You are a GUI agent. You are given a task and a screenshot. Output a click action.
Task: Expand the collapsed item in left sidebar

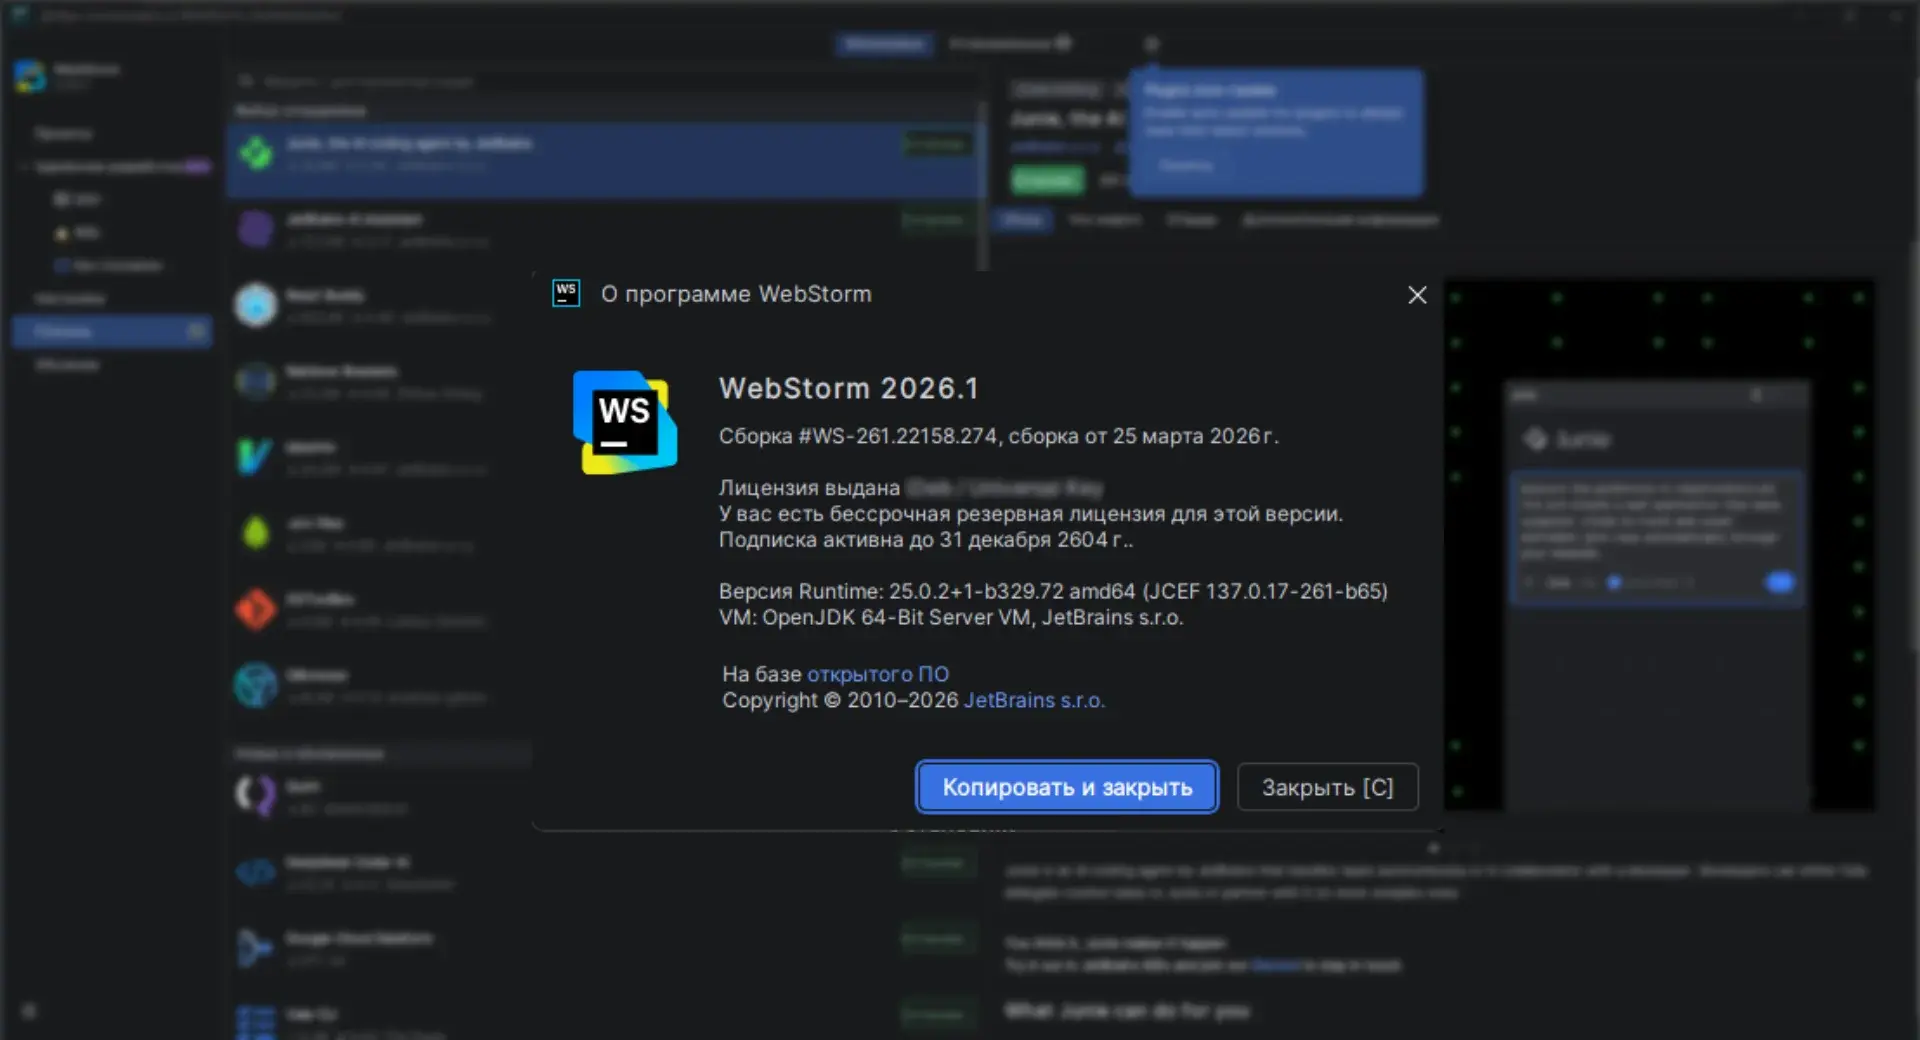[23, 167]
